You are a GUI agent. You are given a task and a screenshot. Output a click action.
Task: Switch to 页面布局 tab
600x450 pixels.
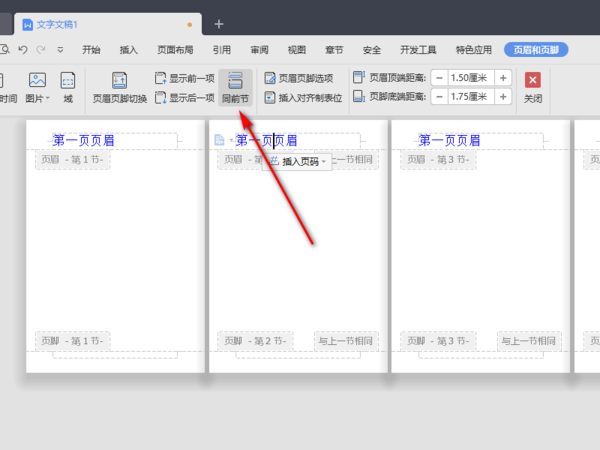click(x=175, y=50)
